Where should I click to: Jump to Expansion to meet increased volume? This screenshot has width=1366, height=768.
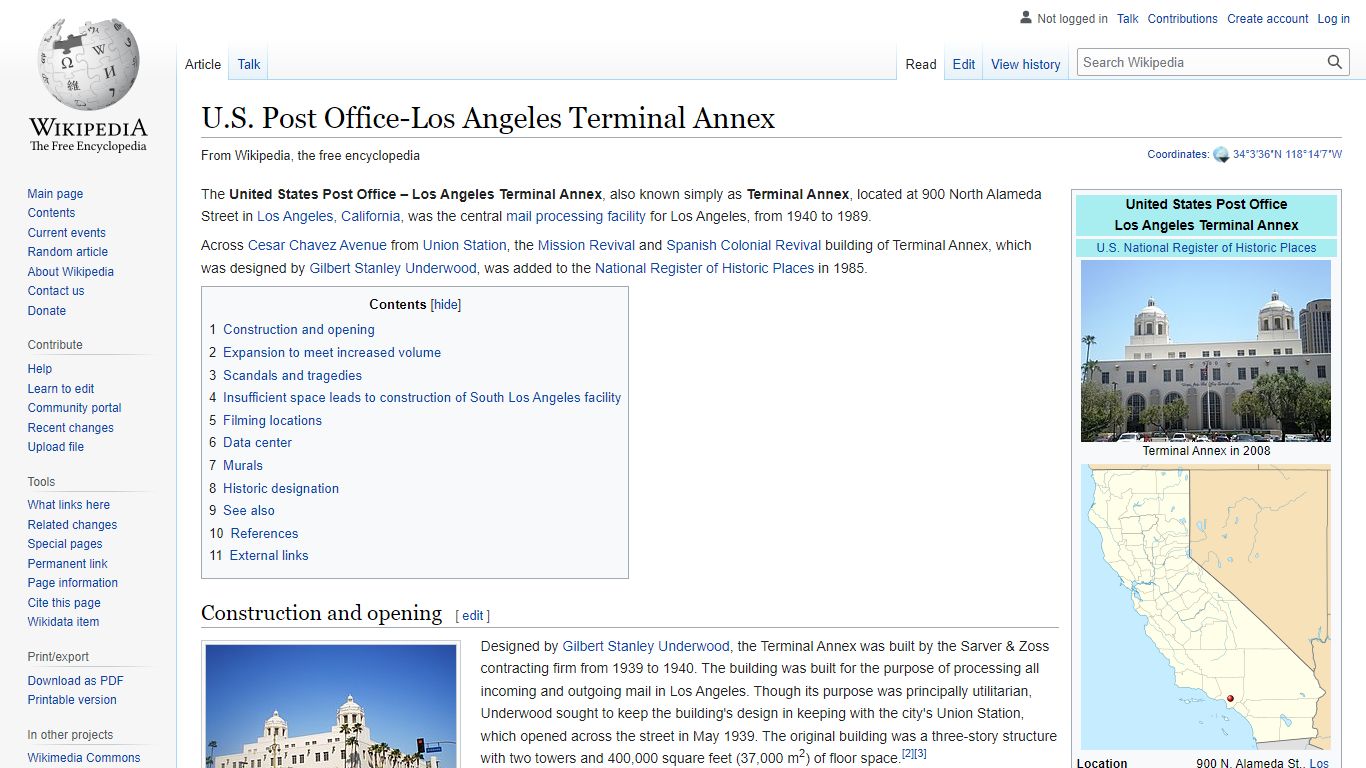[x=332, y=353]
